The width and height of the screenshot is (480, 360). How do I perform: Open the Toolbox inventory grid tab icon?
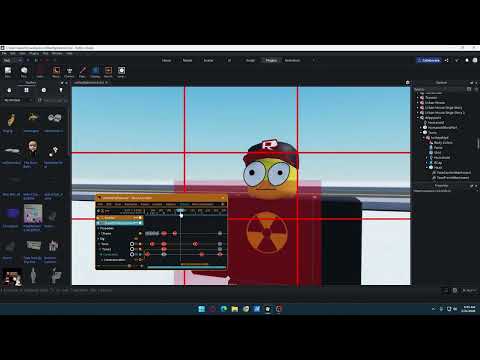coord(26,90)
